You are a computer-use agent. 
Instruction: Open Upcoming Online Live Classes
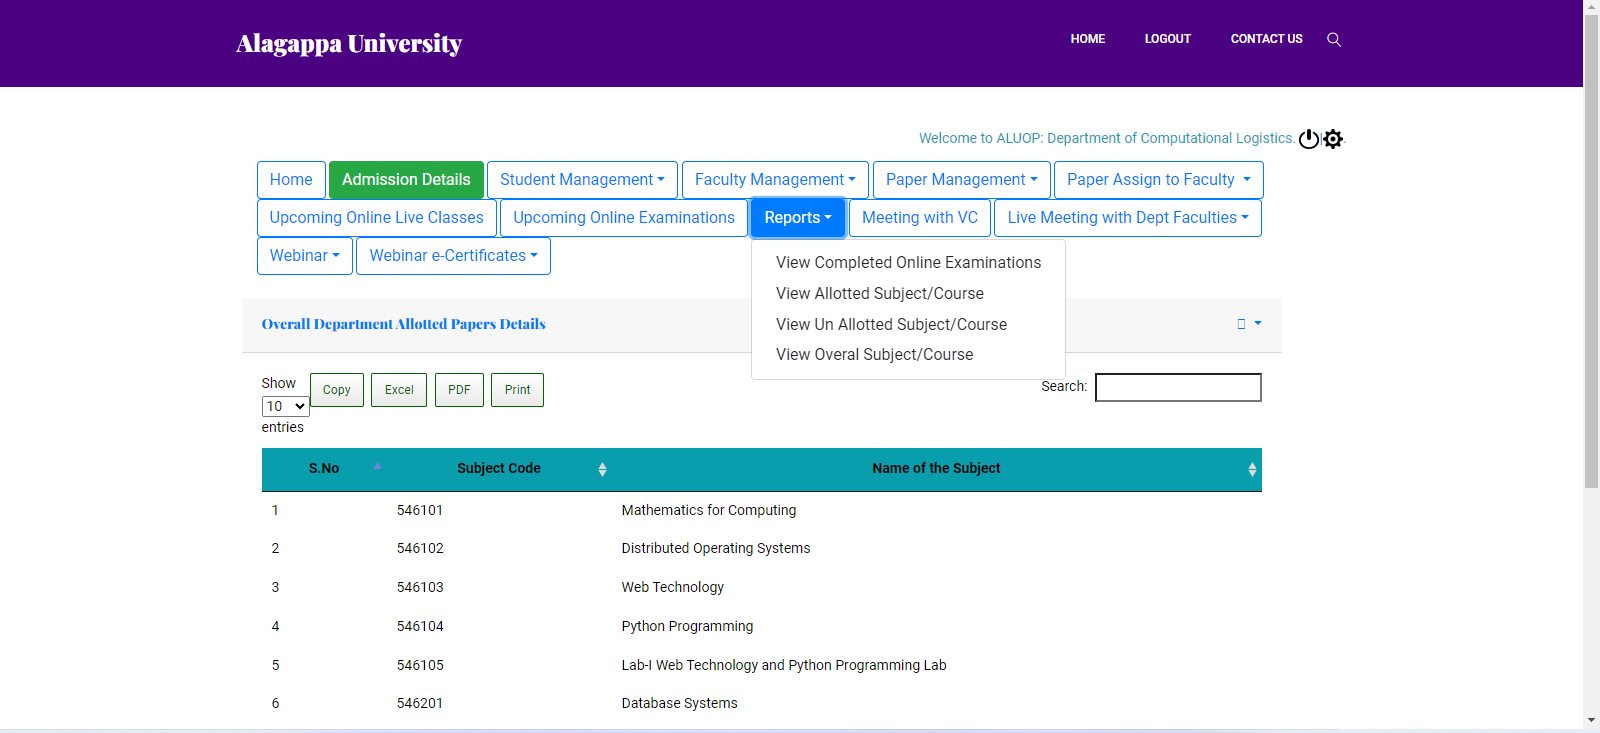[x=376, y=218]
